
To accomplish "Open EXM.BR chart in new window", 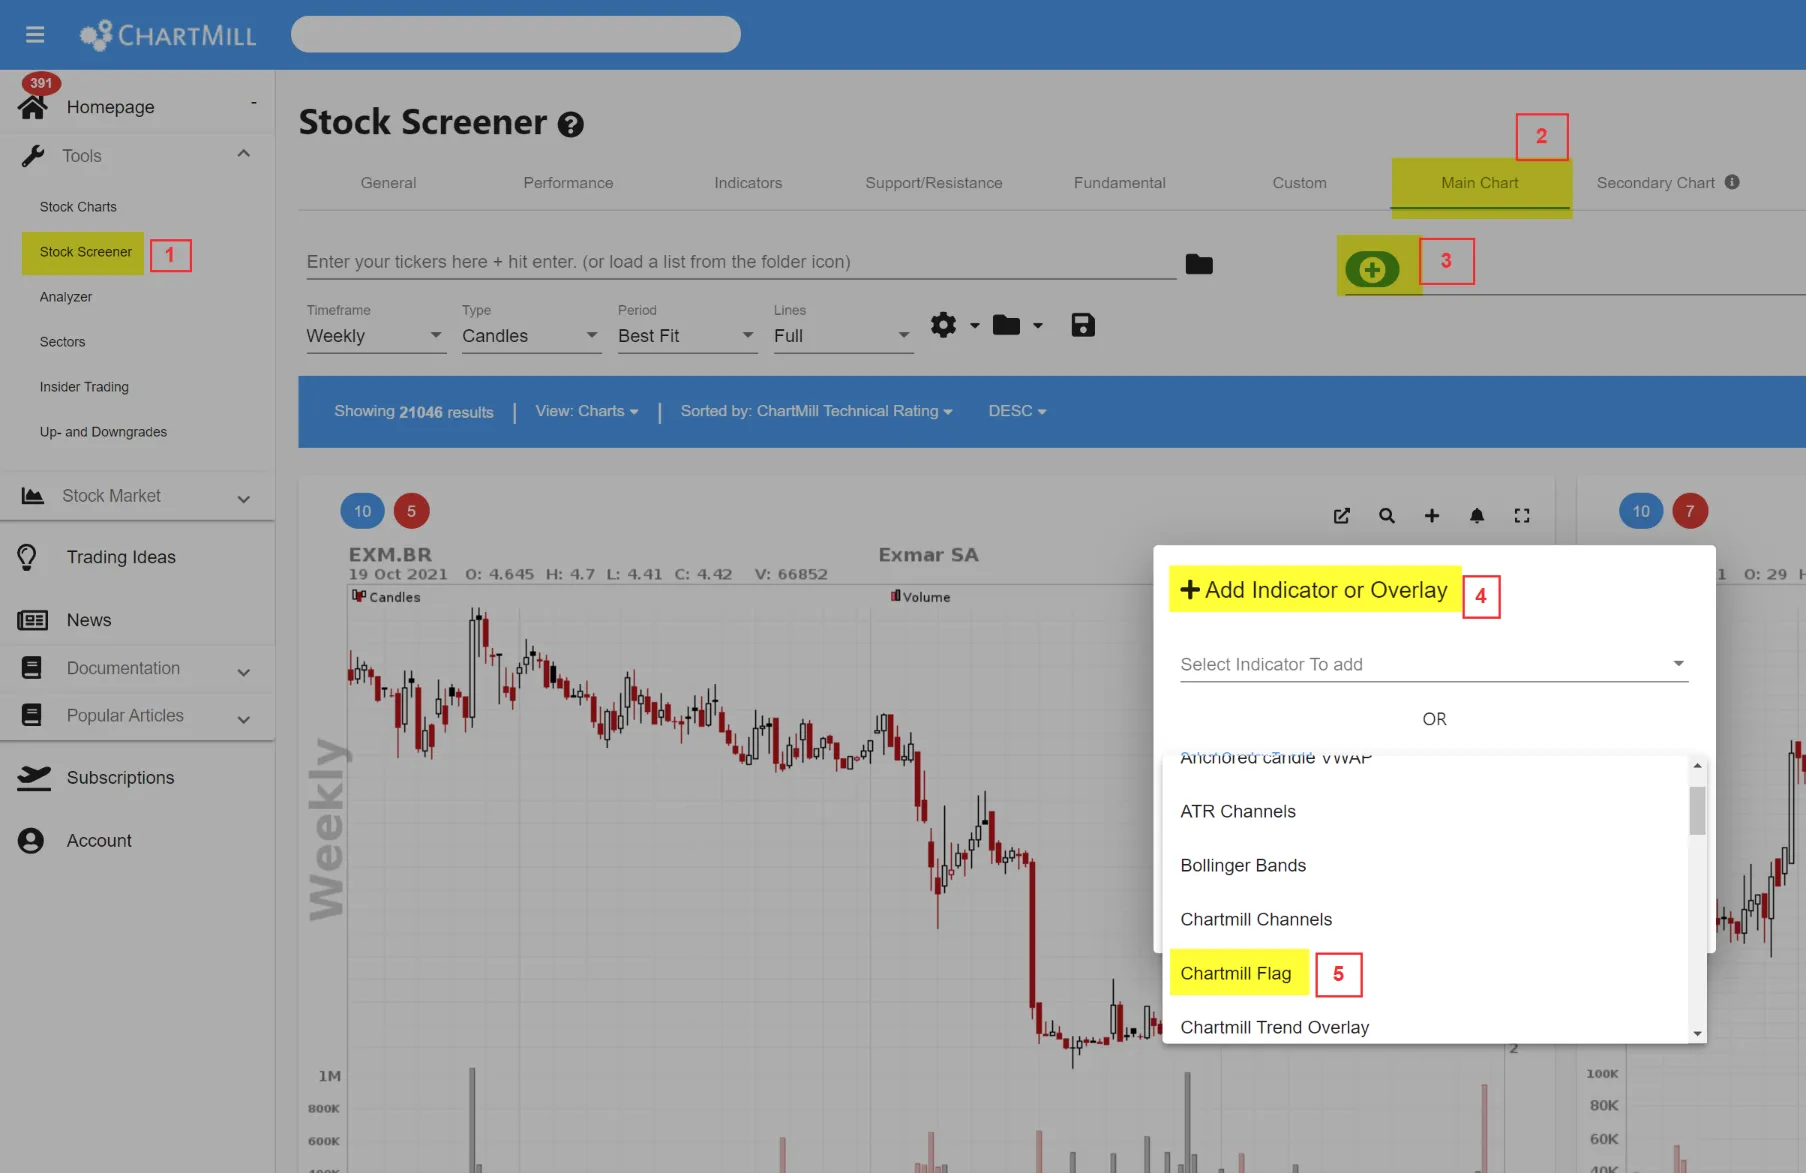I will 1342,516.
